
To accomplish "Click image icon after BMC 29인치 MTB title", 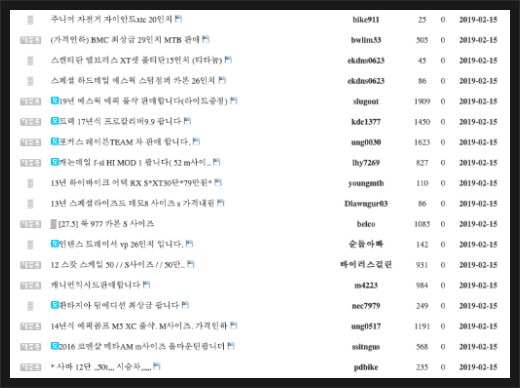I will [206, 39].
